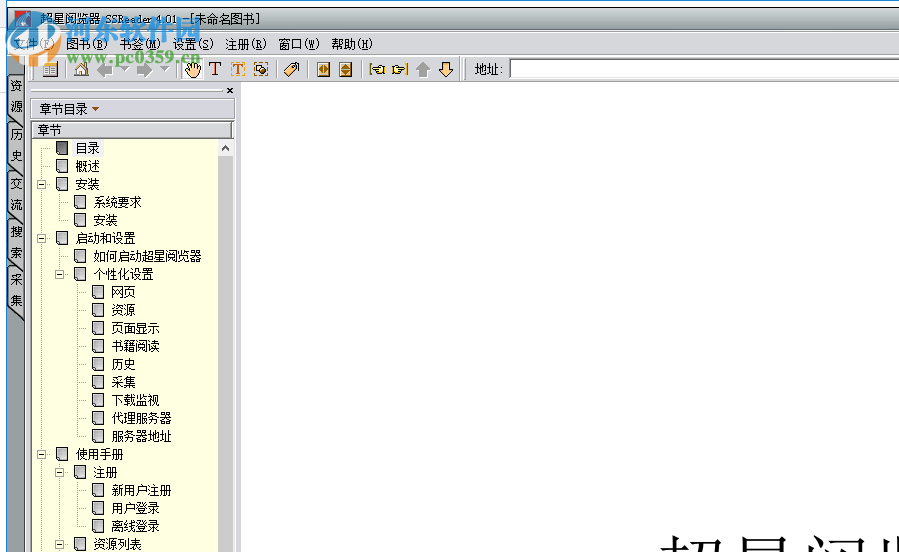Screen dimensions: 899x552
Task: Select the 用户登录 chapter
Action: click(135, 508)
